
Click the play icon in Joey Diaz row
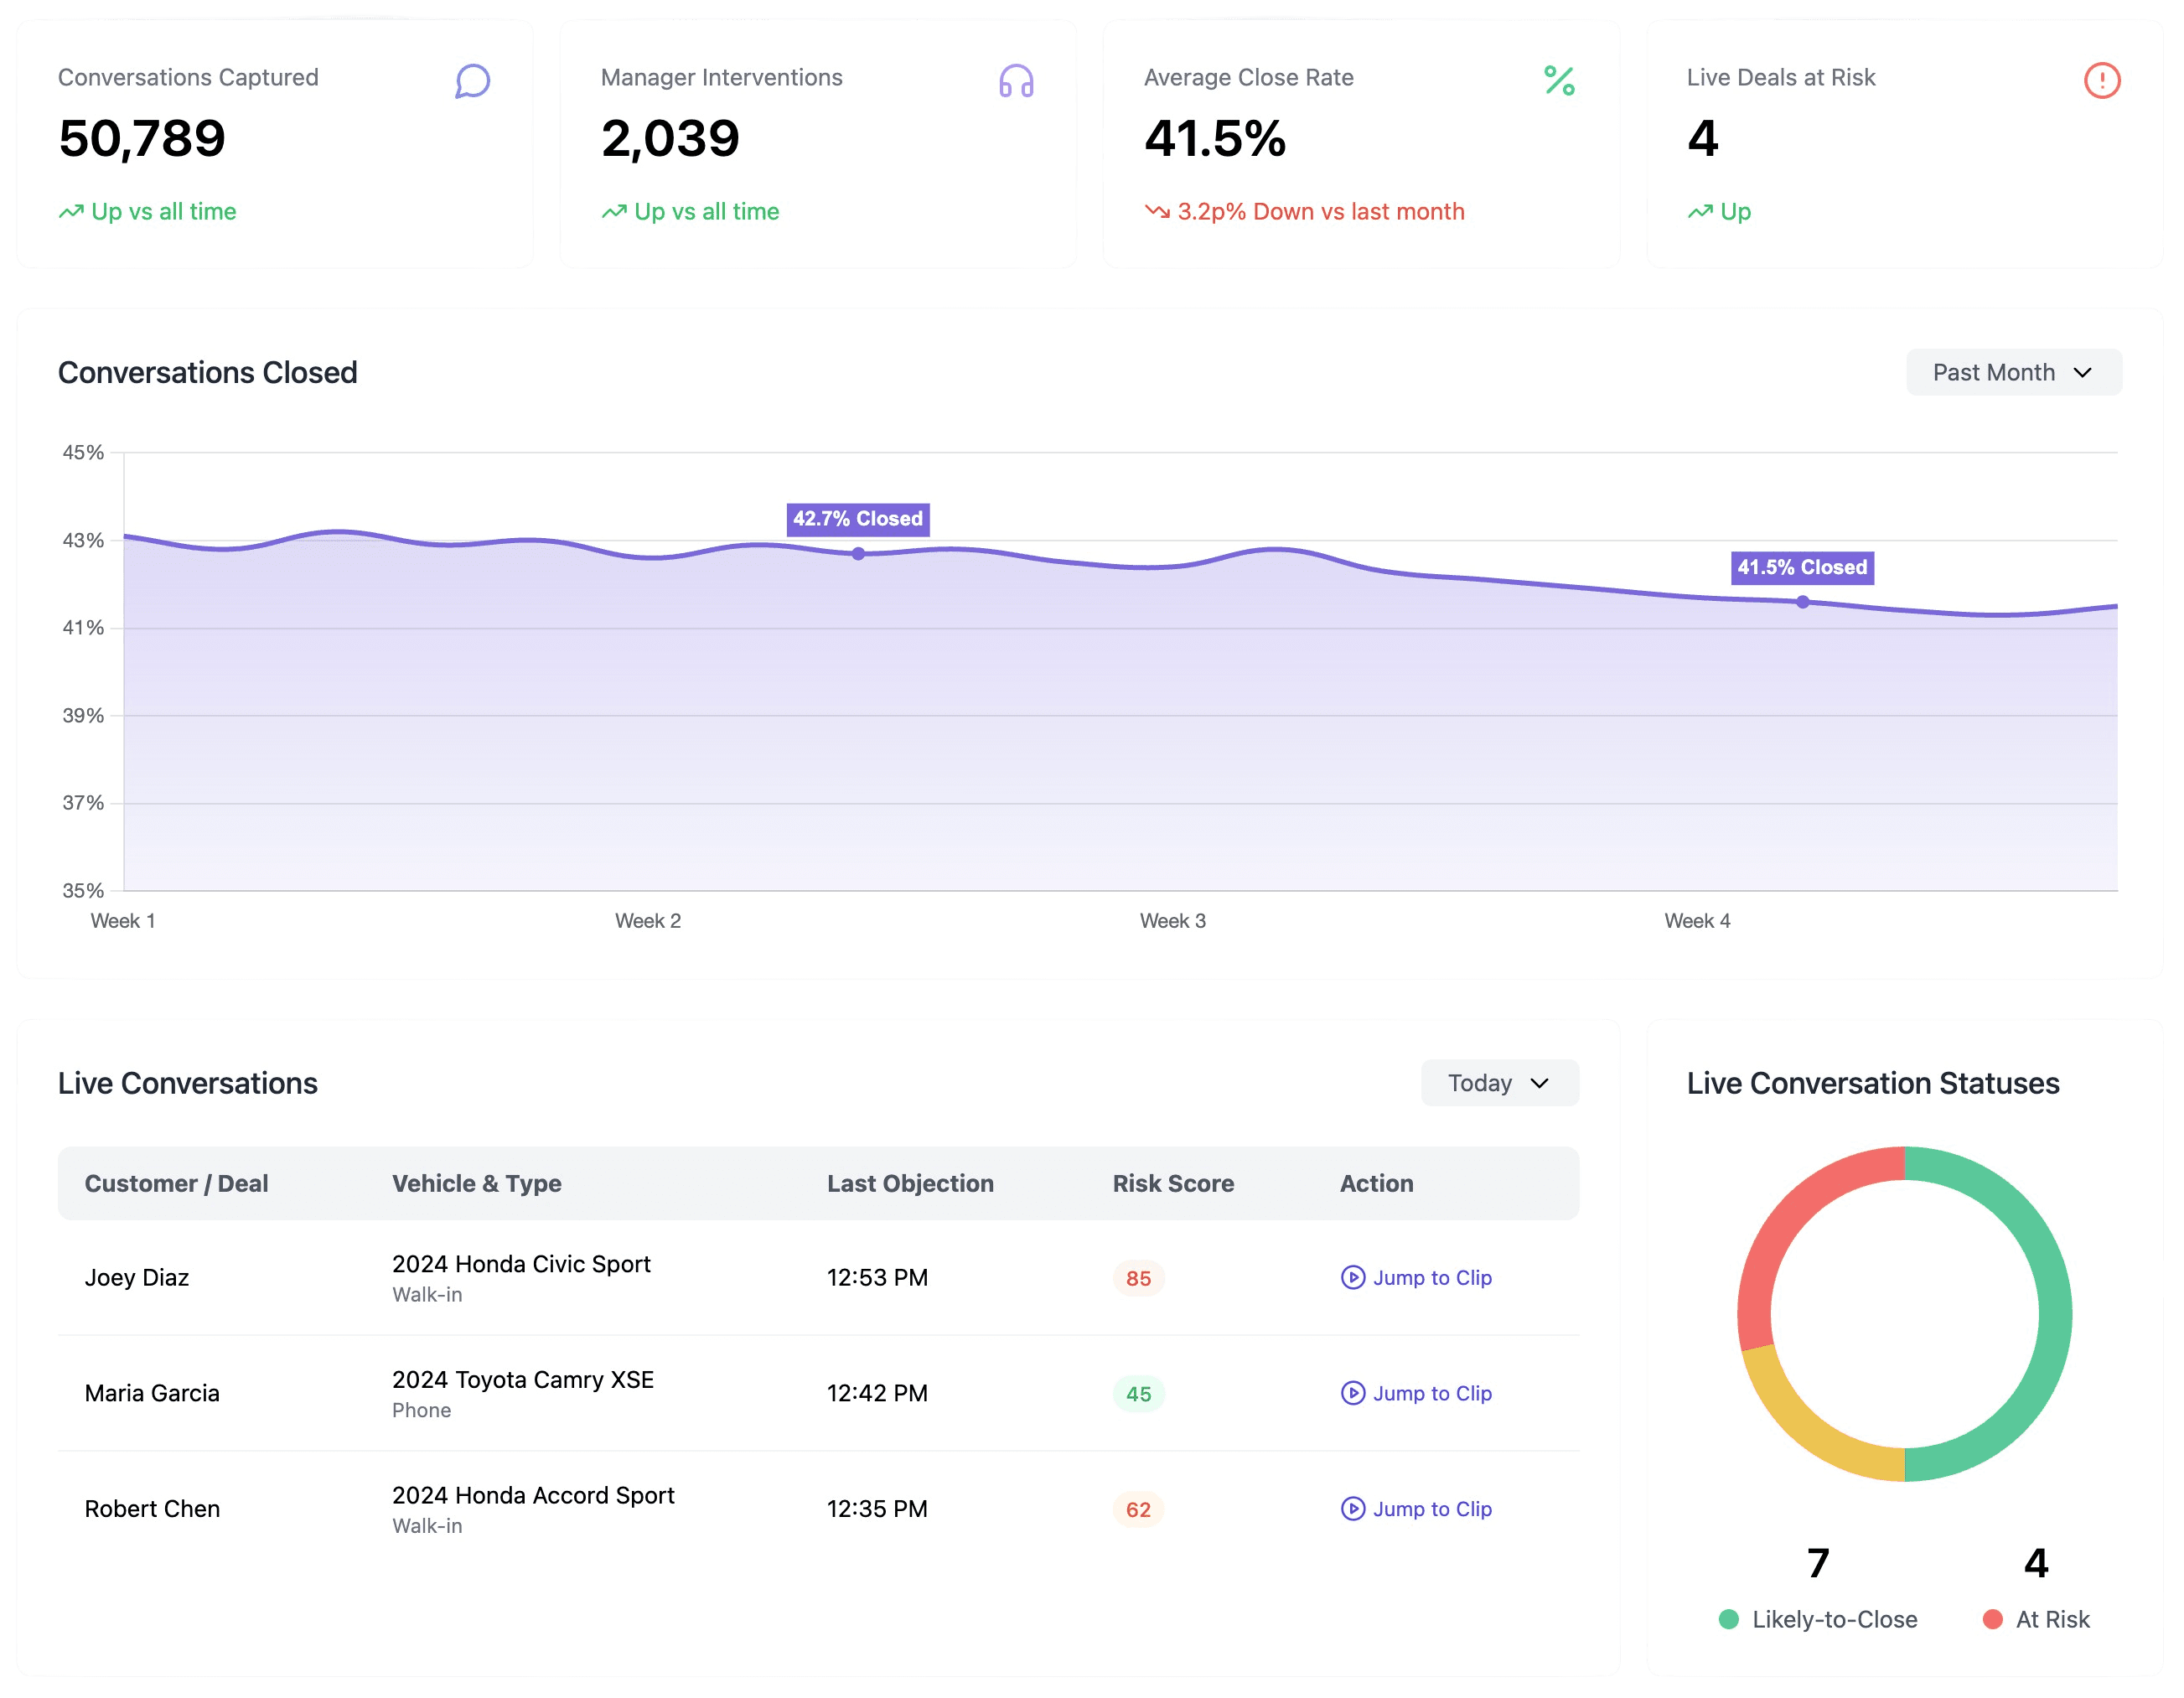tap(1352, 1278)
